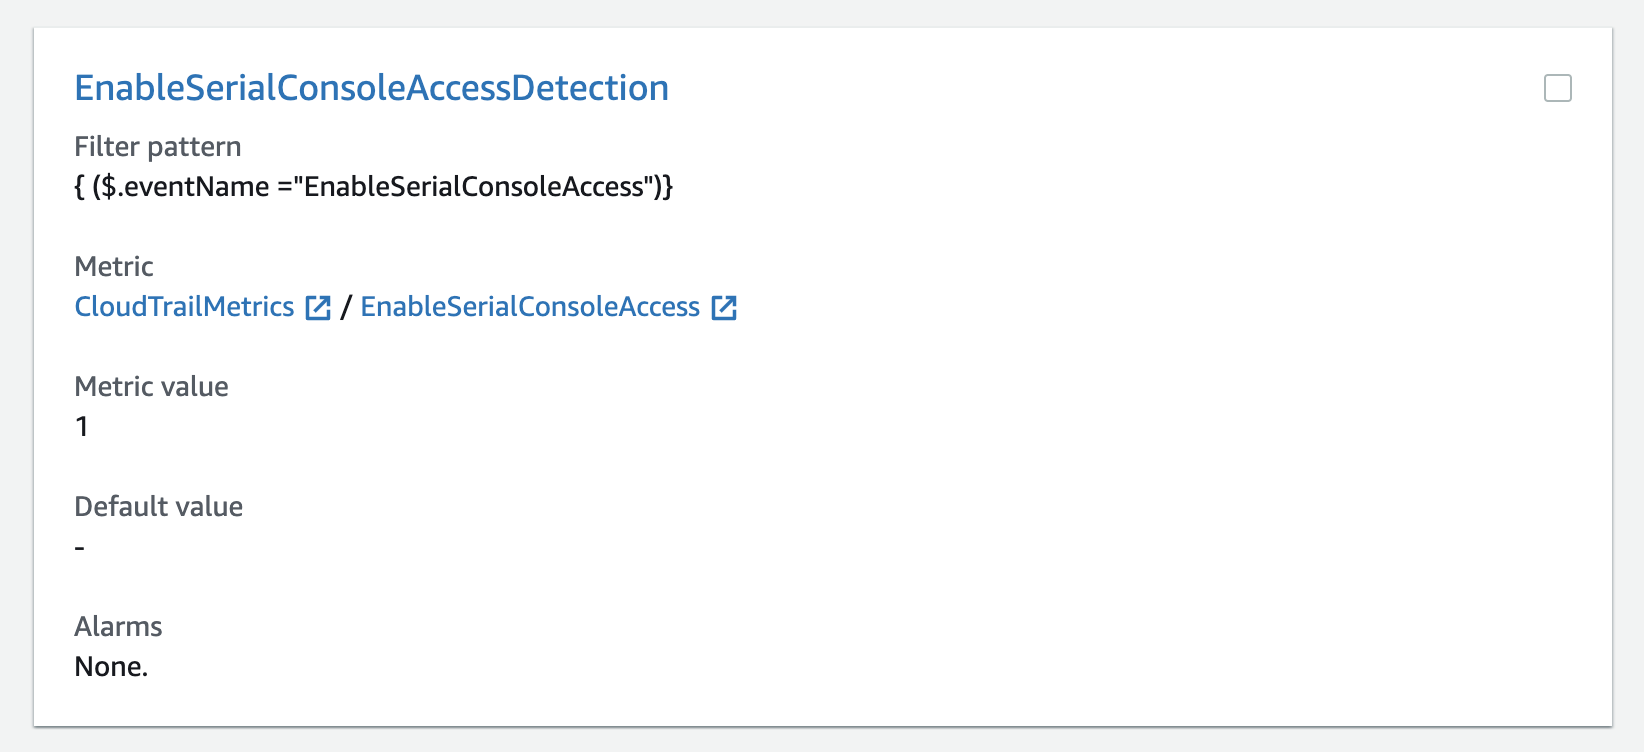Click the Metric value showing 1
The width and height of the screenshot is (1644, 752).
coord(81,426)
